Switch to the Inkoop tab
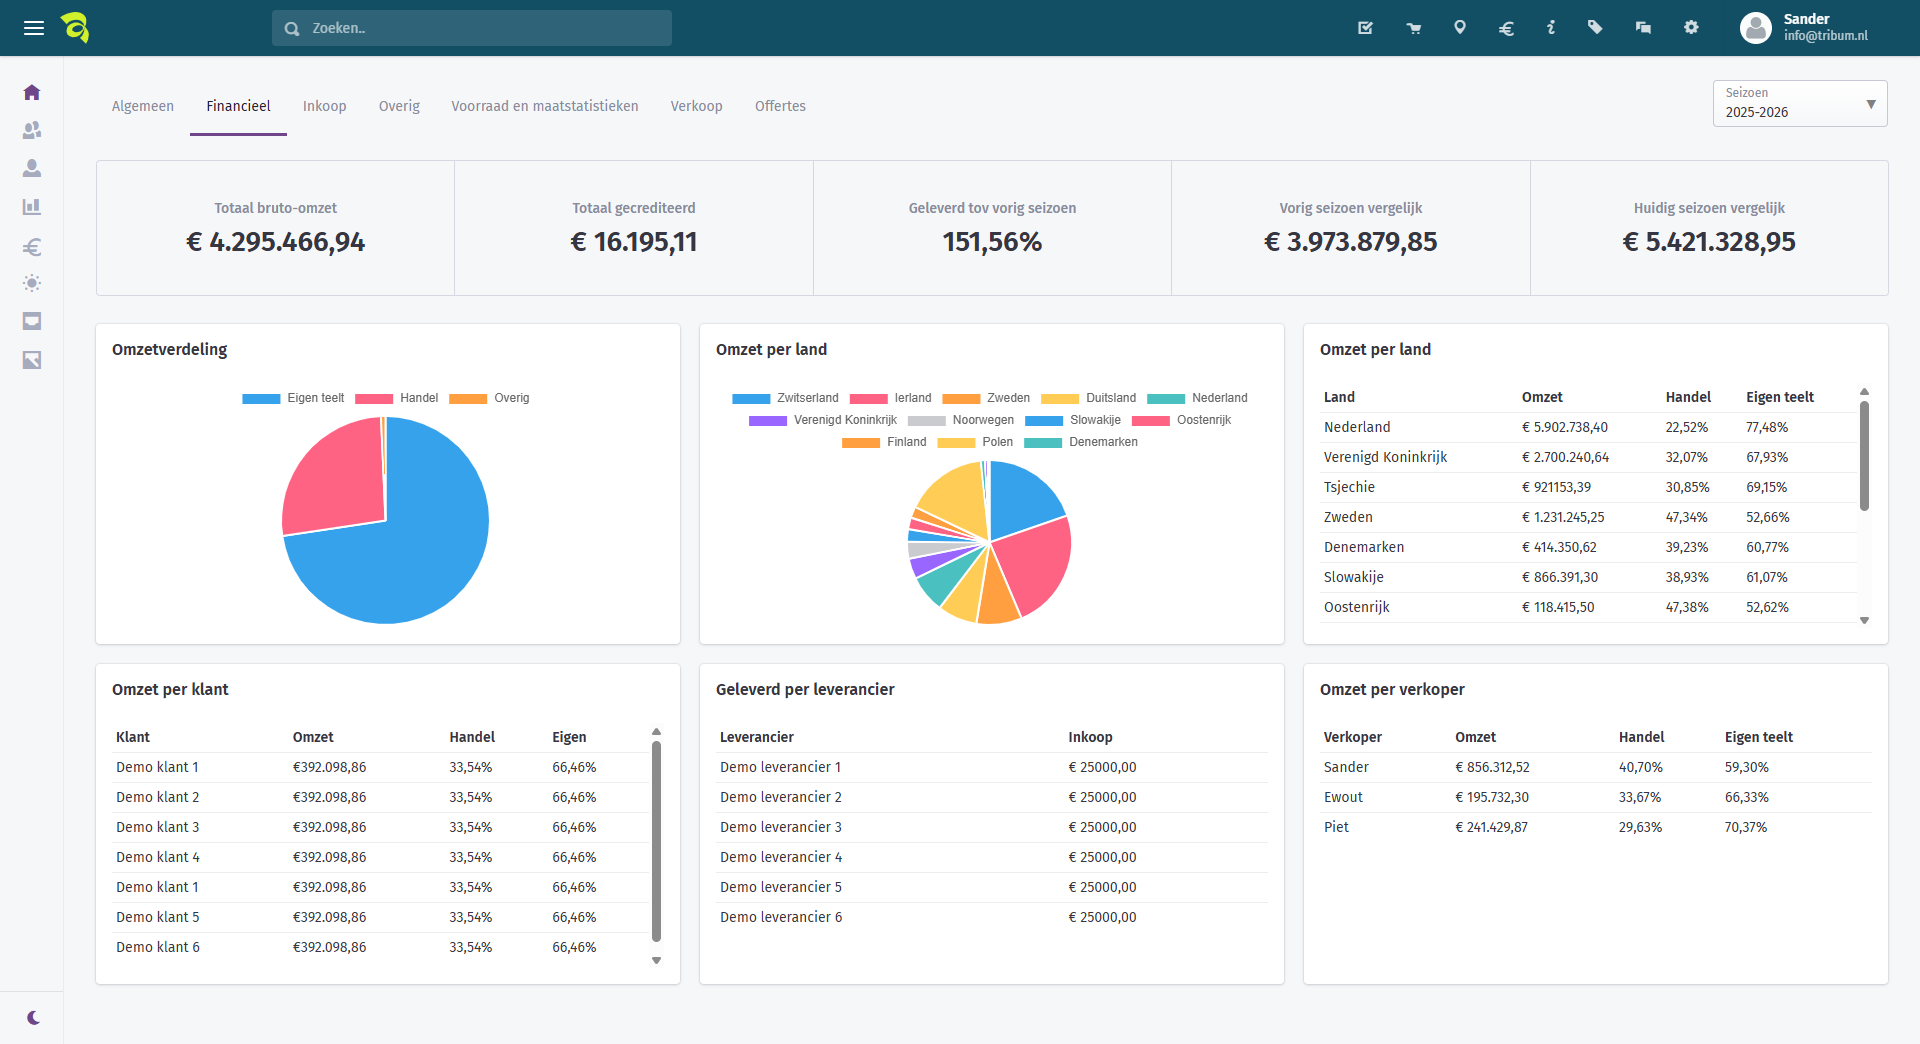The height and width of the screenshot is (1044, 1920). tap(324, 106)
